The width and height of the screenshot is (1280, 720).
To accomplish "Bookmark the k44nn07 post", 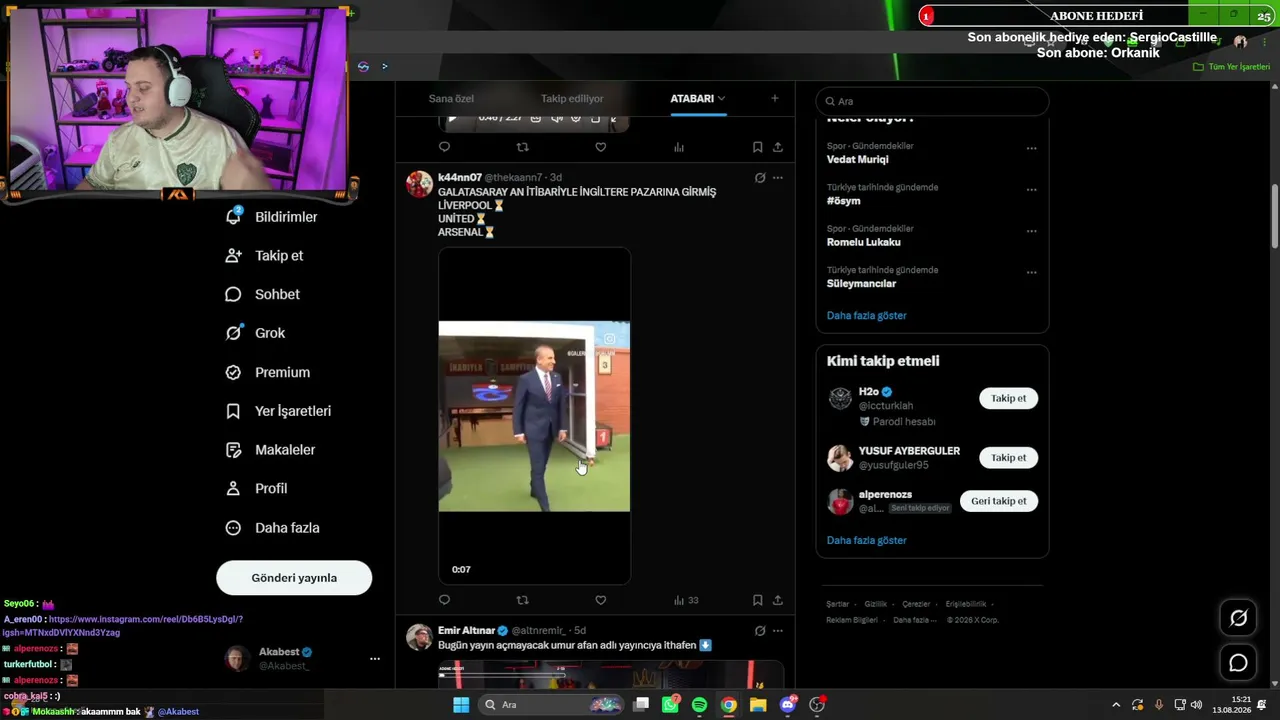I will click(x=757, y=600).
